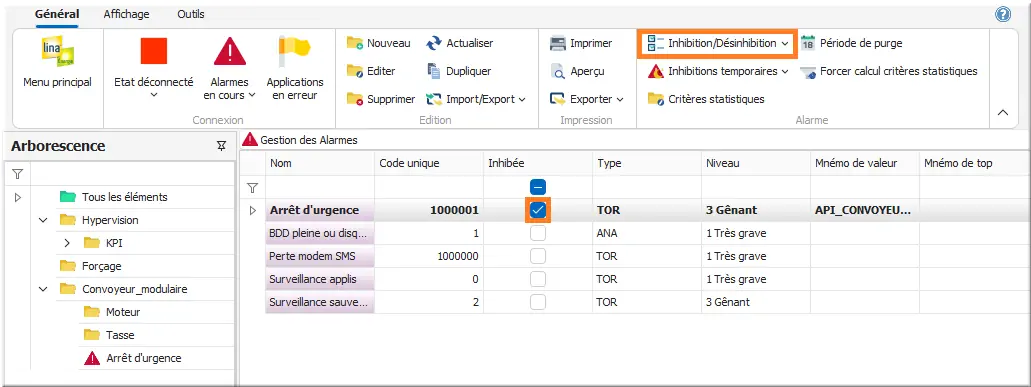This screenshot has height=387, width=1031.
Task: Click Forcer calcul critères statistiques icon
Action: click(808, 72)
